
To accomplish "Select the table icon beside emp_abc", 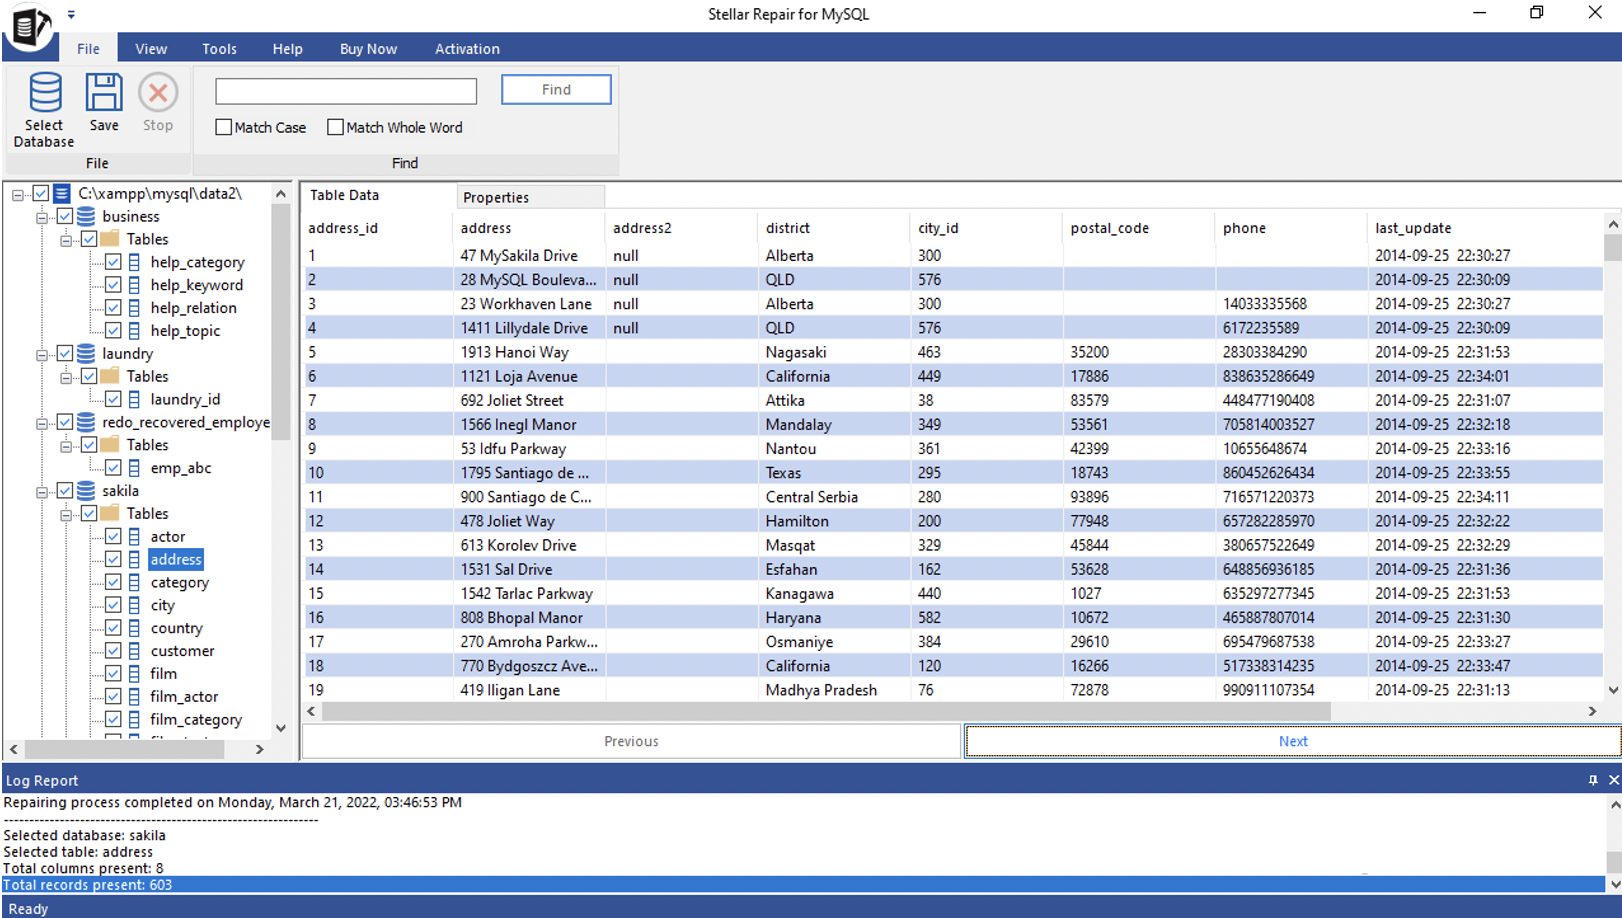I will pos(133,467).
